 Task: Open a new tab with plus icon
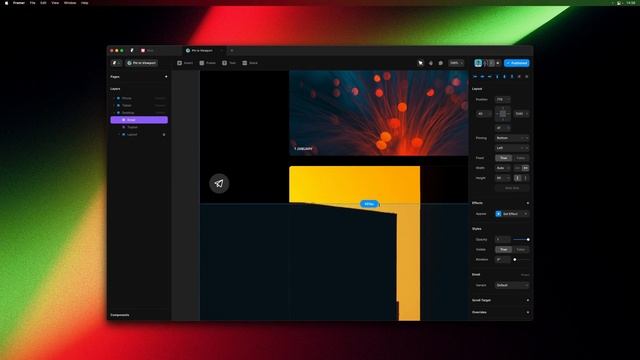(x=232, y=50)
